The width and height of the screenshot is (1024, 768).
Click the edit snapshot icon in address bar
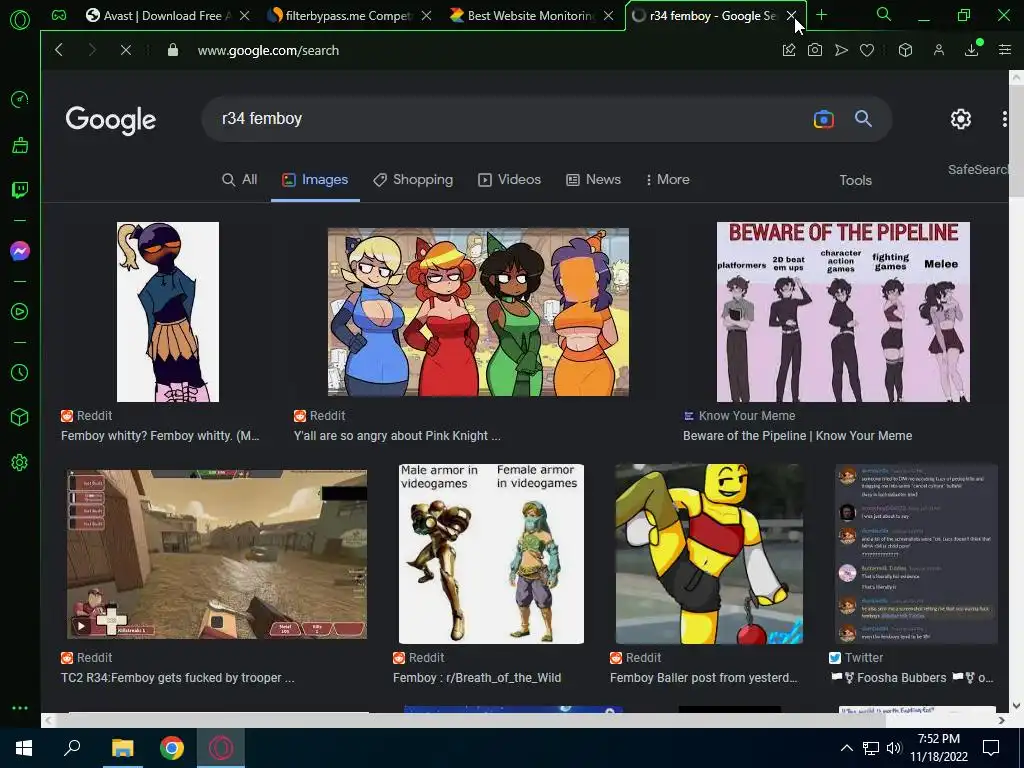pyautogui.click(x=789, y=50)
